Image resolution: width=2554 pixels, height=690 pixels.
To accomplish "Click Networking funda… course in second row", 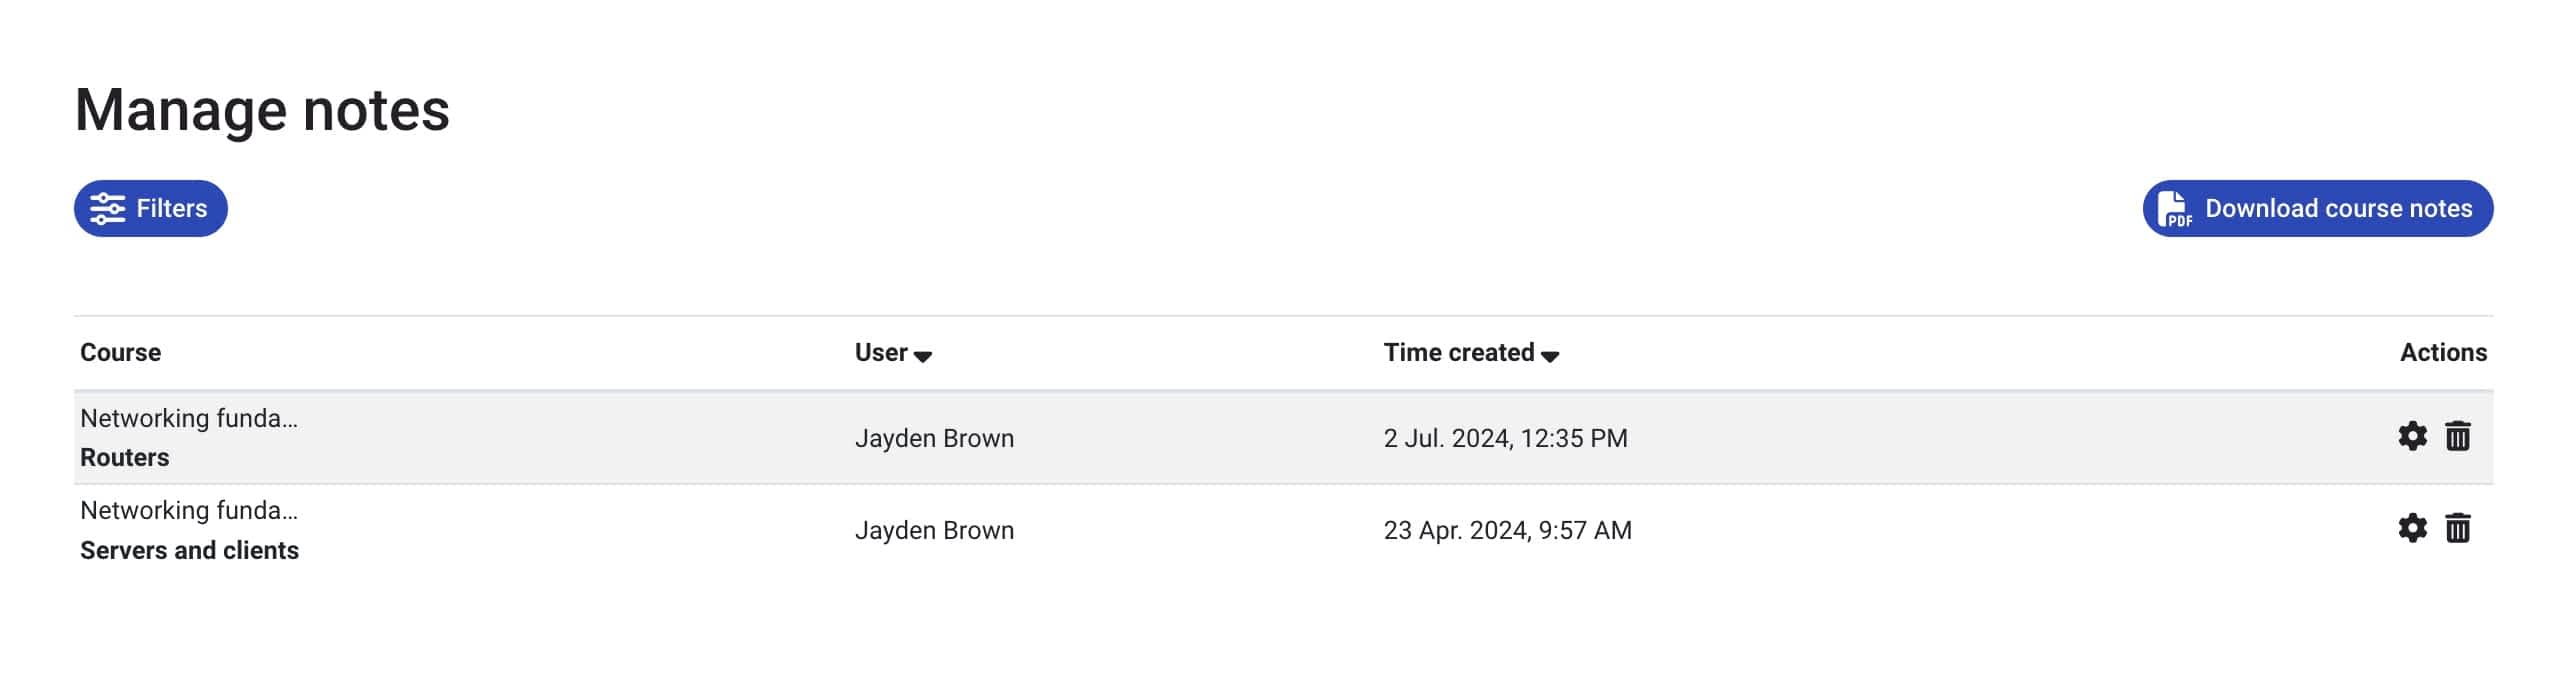I will (189, 510).
